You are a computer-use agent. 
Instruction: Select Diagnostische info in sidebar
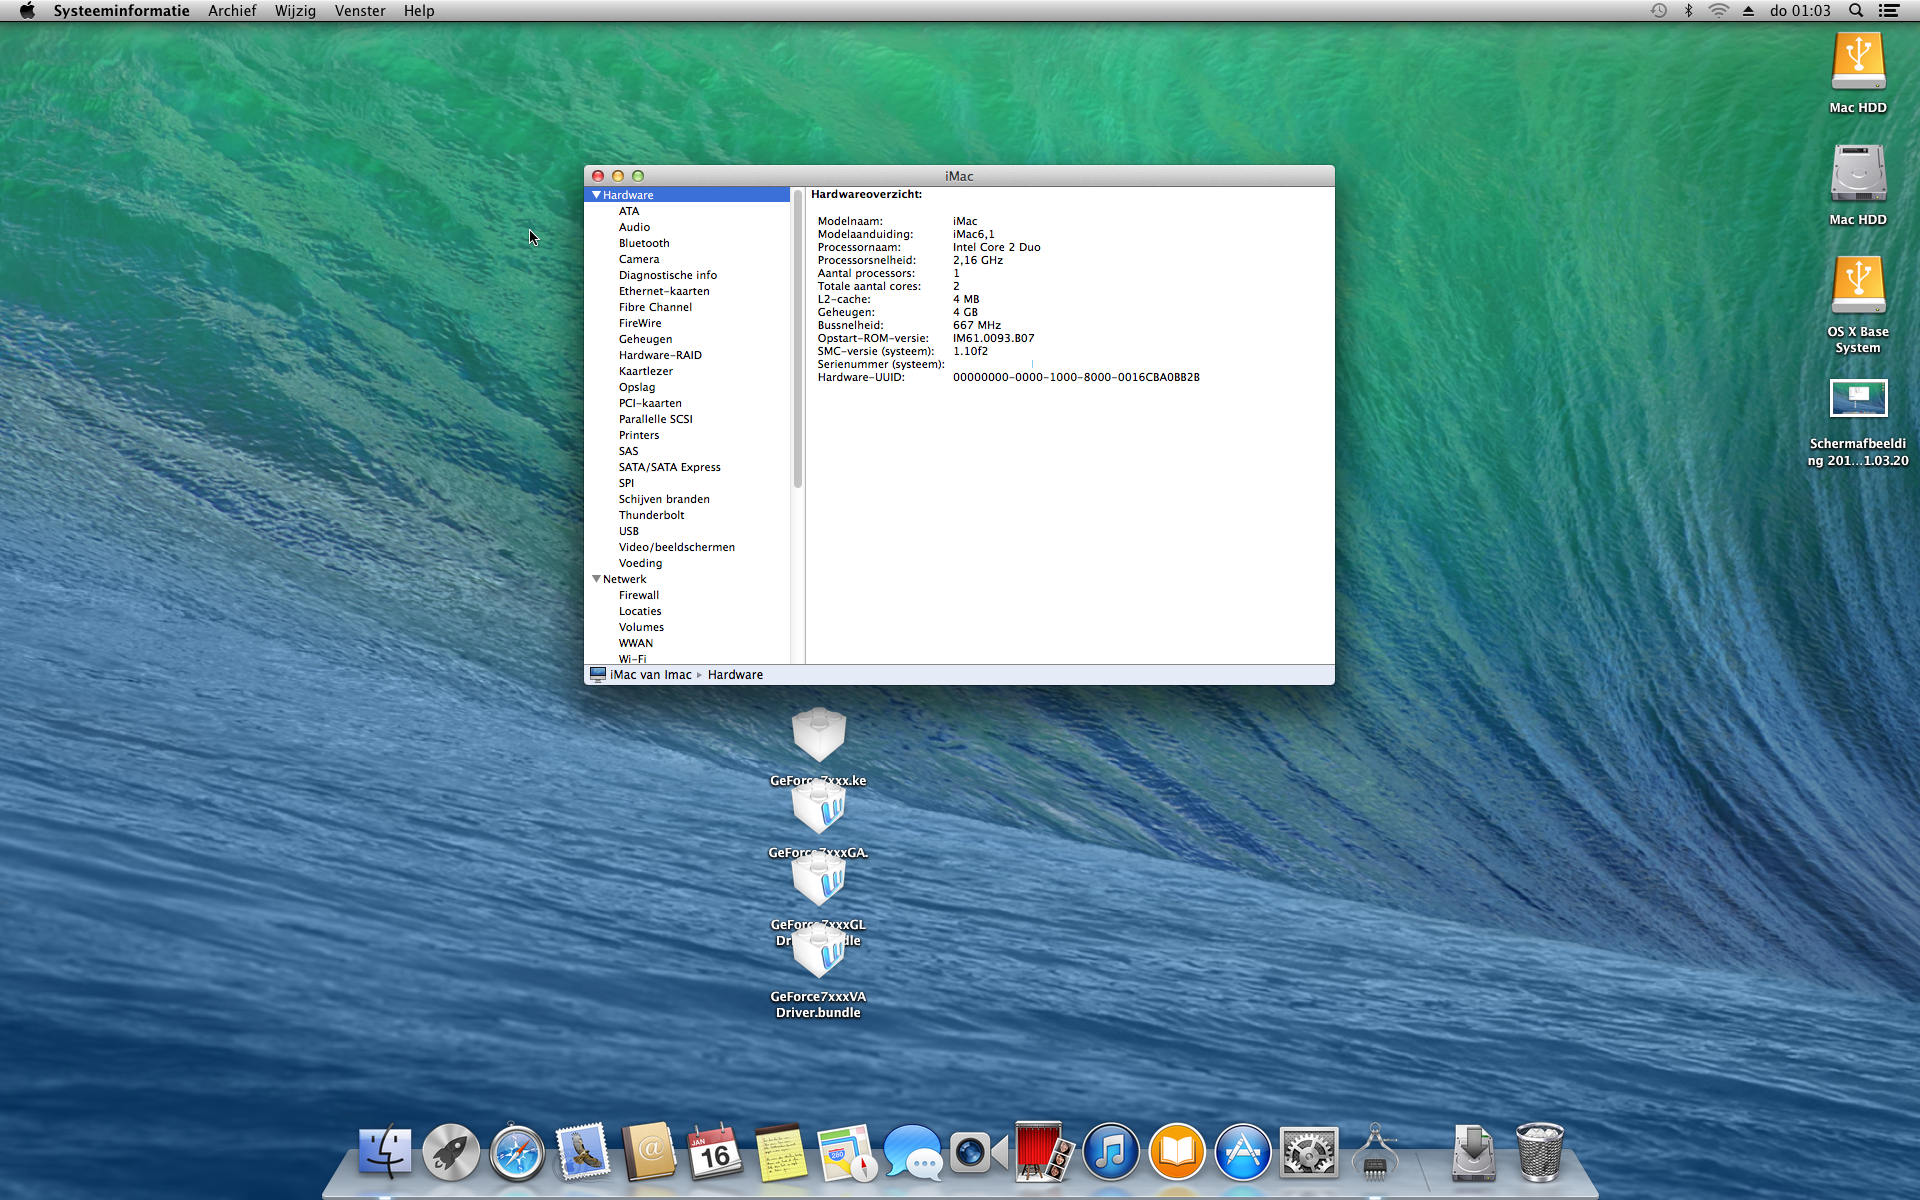pos(668,275)
